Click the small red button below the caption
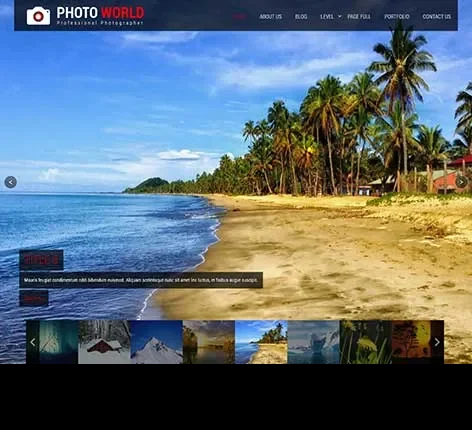This screenshot has height=430, width=472. tap(34, 298)
